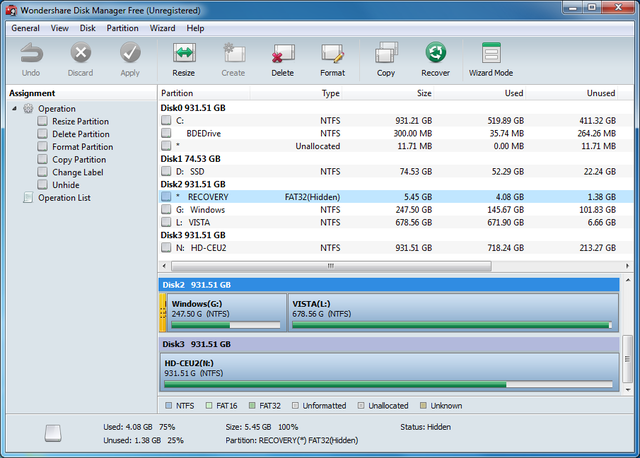Click the FAT32 legend color swatch

[252, 405]
